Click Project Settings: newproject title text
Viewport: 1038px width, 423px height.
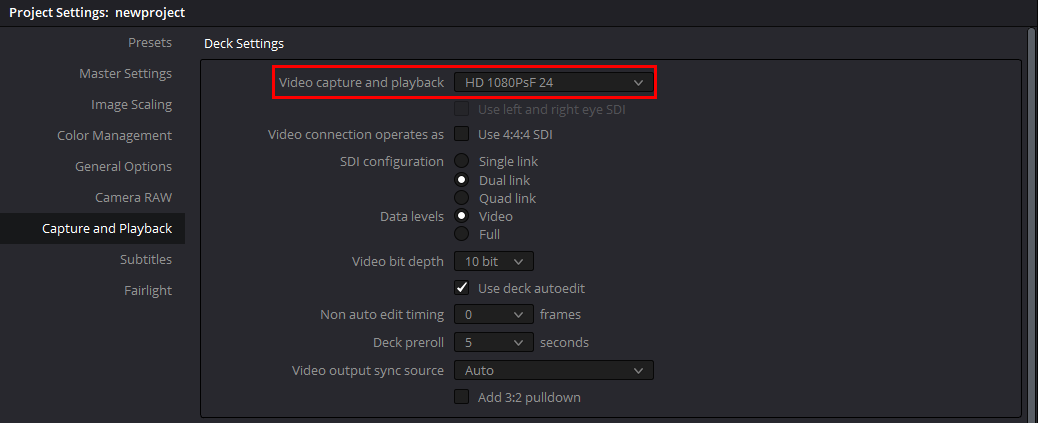click(x=97, y=13)
